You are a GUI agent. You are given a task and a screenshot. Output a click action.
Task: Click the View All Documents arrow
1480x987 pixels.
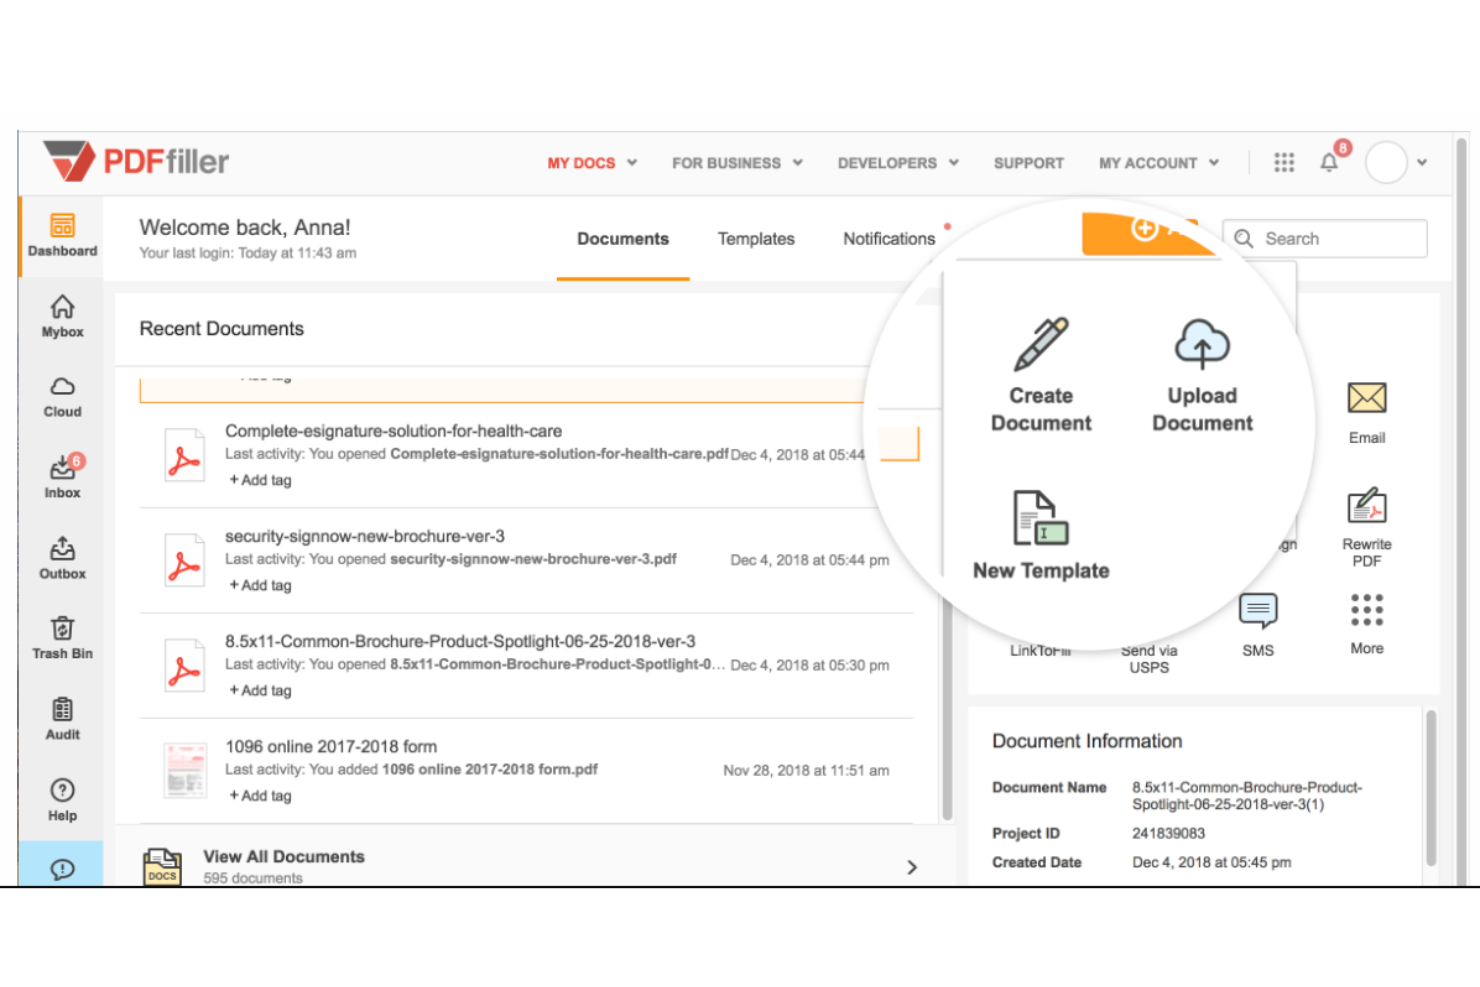tap(911, 867)
